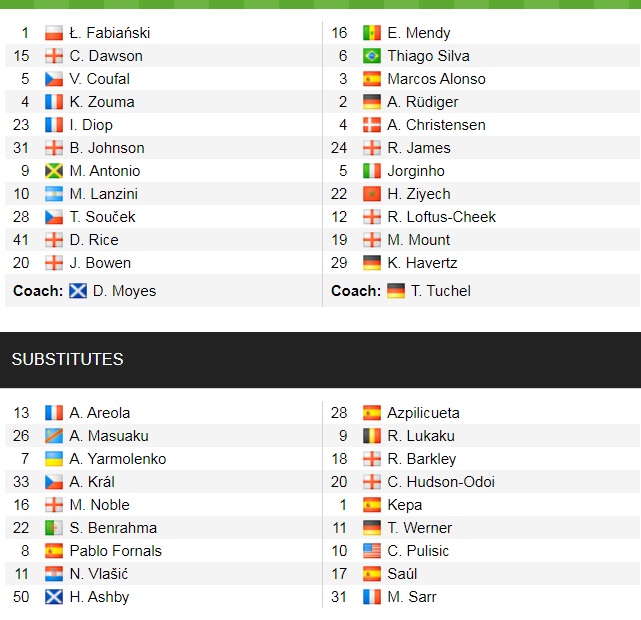641x620 pixels.
Task: Click the Poland flag beside Ł. Fabiański
Action: click(54, 33)
